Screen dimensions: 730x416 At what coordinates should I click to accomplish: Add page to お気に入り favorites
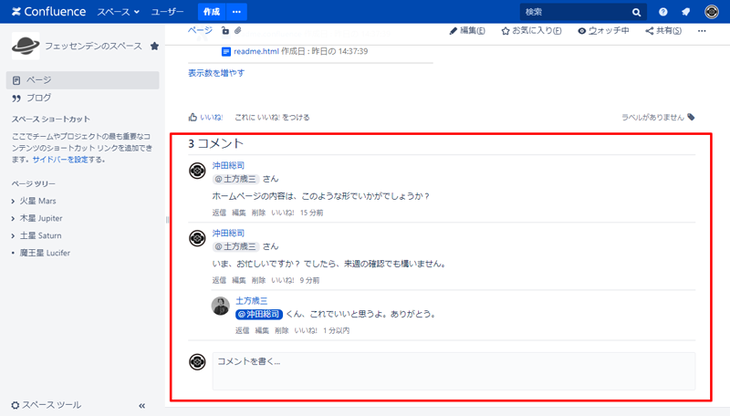531,31
